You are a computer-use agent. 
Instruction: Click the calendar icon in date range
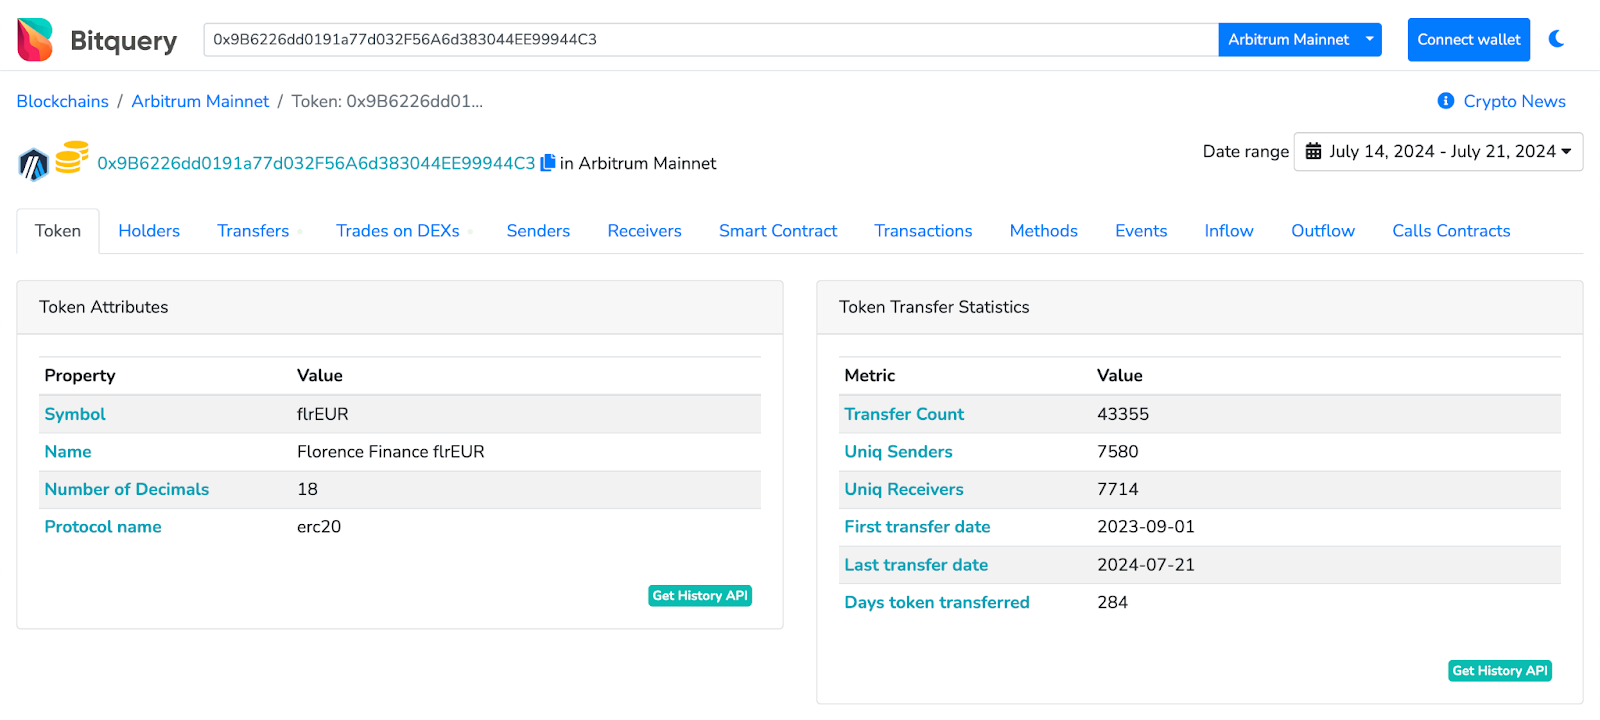coord(1314,151)
